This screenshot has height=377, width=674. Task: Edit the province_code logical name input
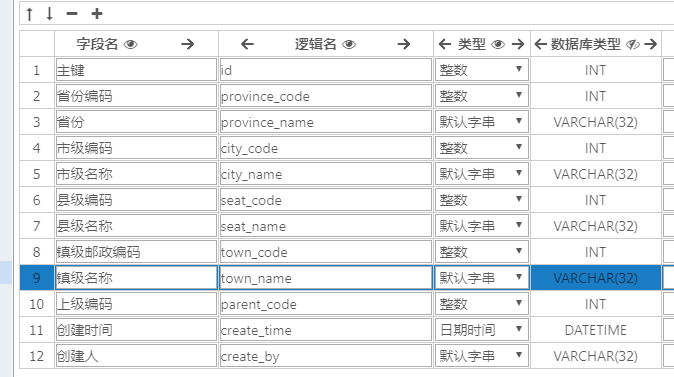coord(326,96)
